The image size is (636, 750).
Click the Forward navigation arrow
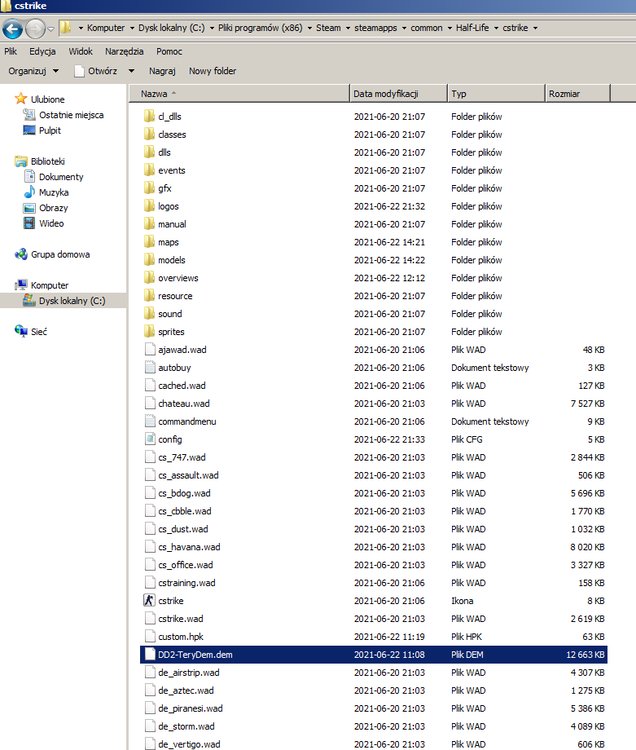click(x=35, y=29)
